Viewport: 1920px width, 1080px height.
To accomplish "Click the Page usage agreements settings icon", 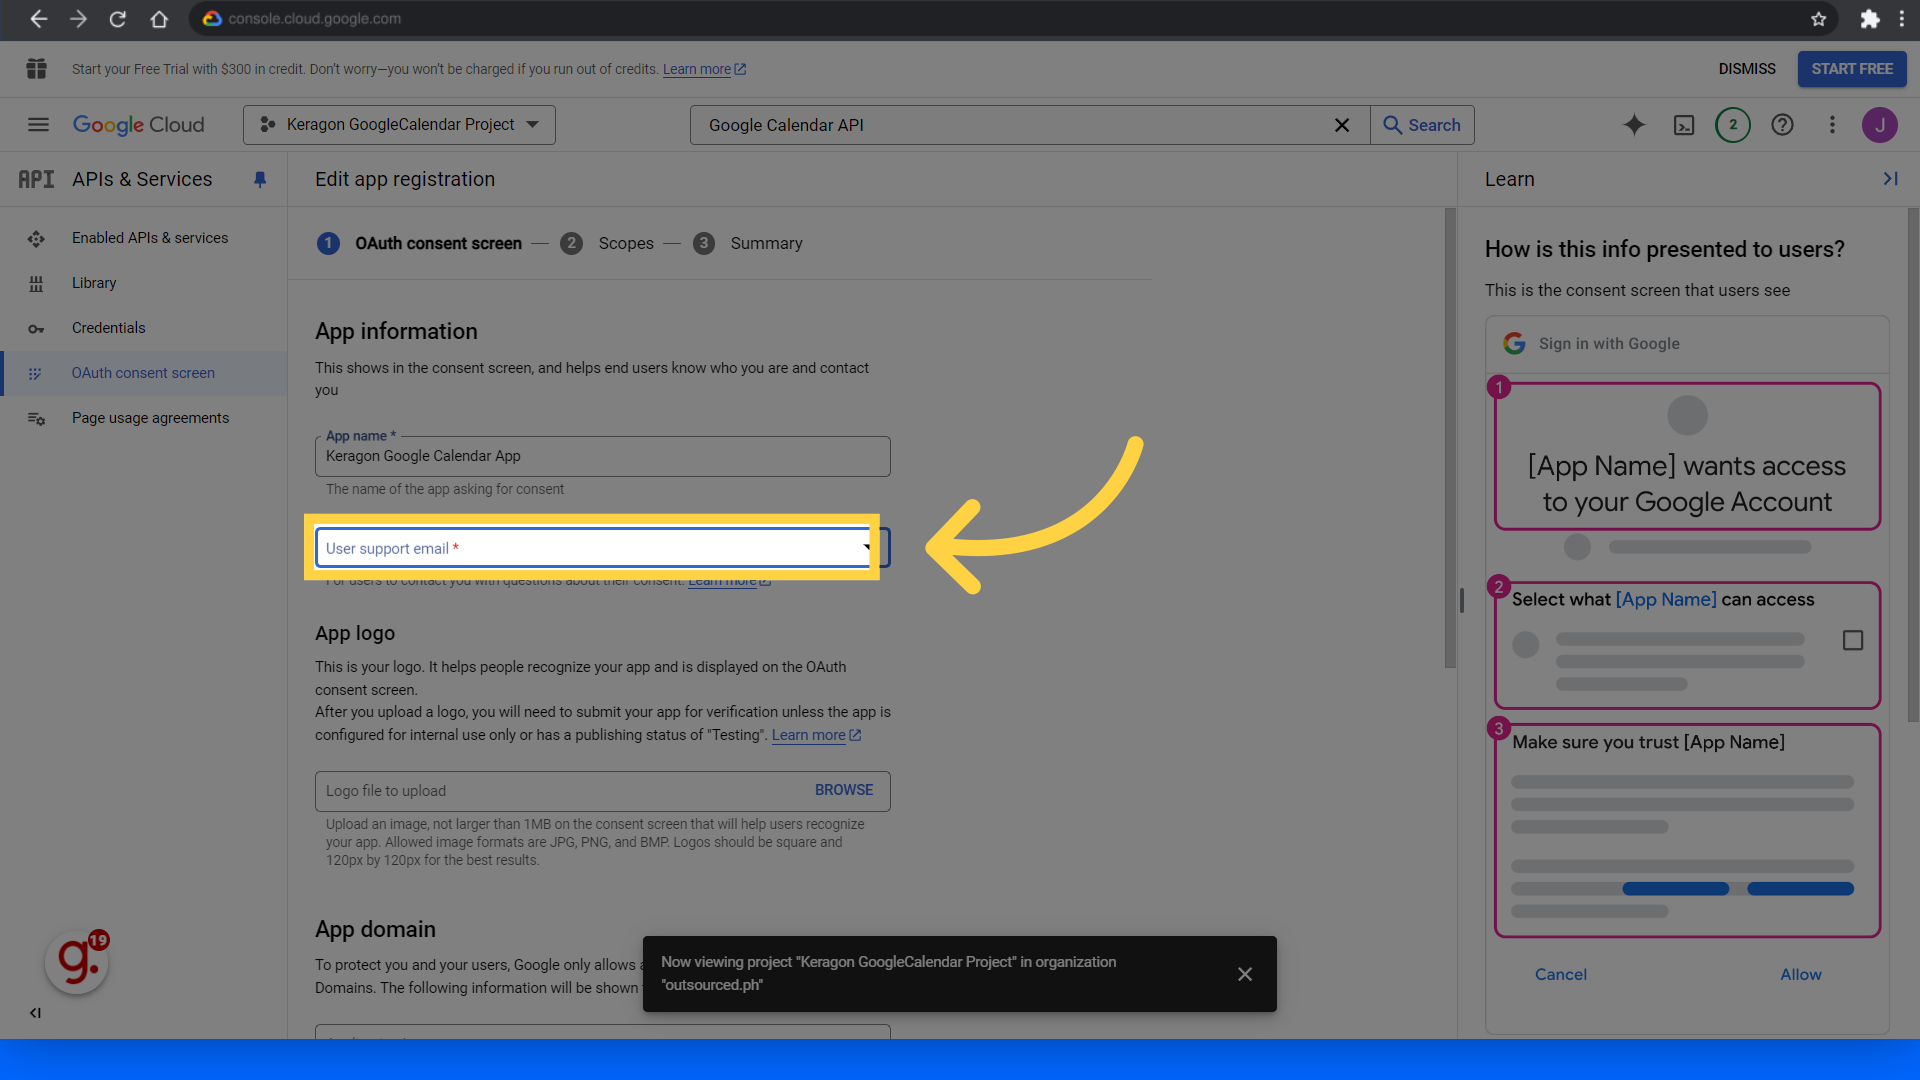I will pyautogui.click(x=36, y=419).
